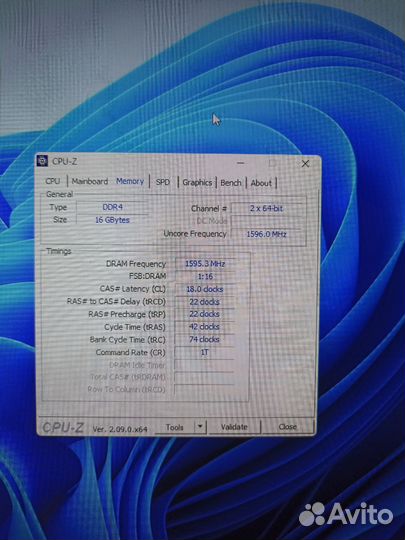Click the 16 GBytes size value
This screenshot has width=405, height=540.
pyautogui.click(x=112, y=220)
